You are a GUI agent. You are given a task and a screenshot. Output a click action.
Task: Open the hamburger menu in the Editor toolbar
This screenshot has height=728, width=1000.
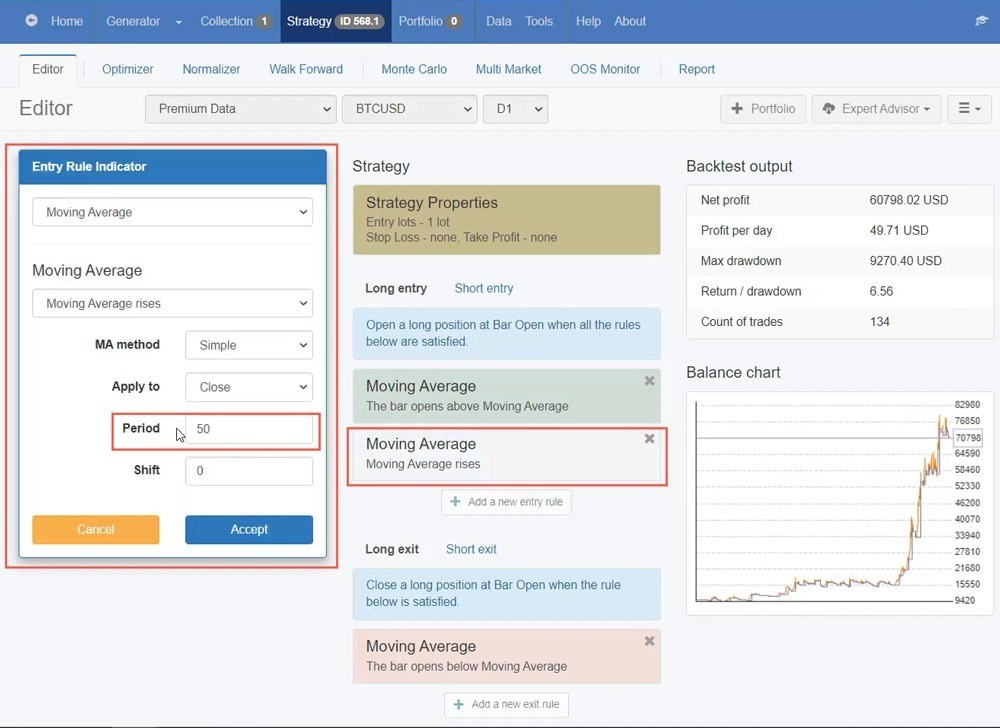point(969,109)
